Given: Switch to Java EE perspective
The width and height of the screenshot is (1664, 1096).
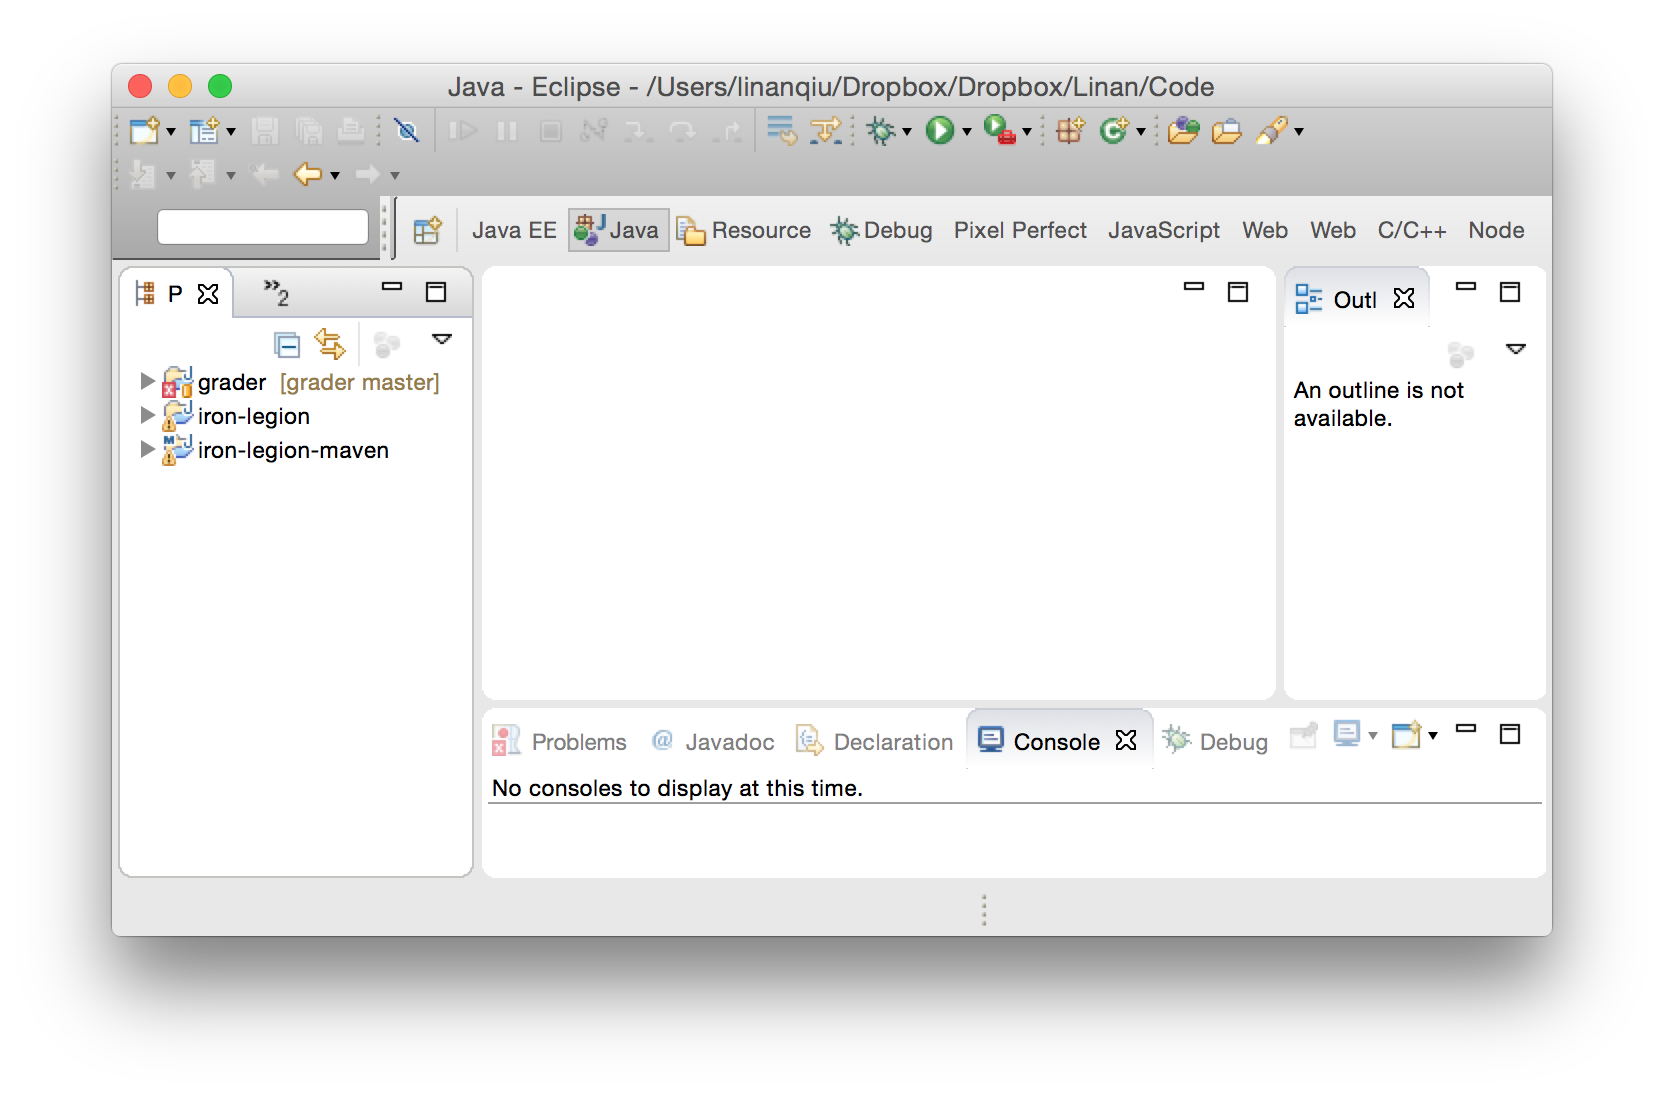Looking at the screenshot, I should coord(514,230).
